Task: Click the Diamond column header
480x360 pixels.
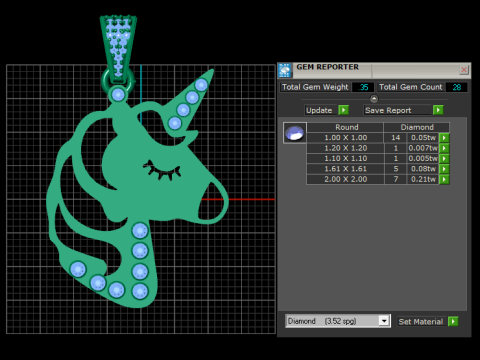Action: (x=417, y=127)
